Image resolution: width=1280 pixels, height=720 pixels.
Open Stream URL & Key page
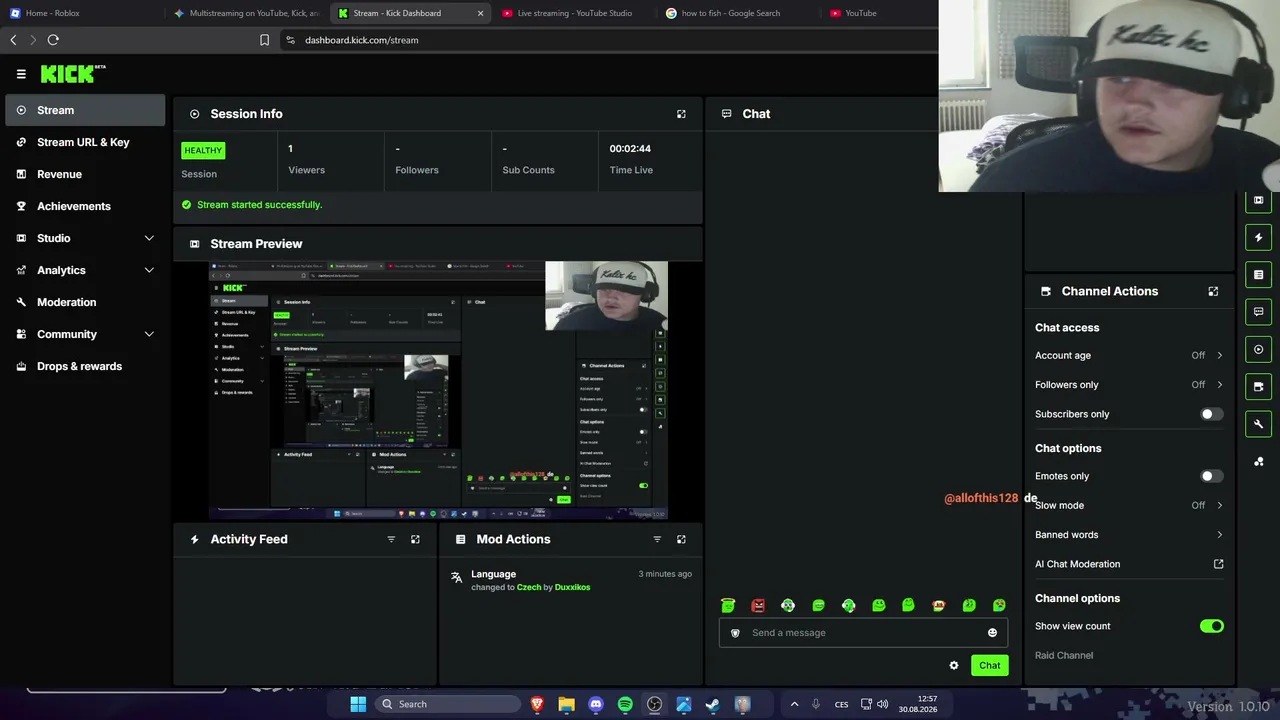point(85,142)
